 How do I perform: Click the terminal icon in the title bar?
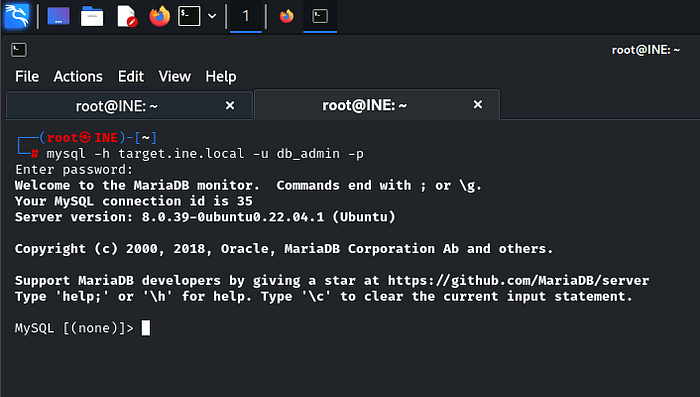click(19, 50)
